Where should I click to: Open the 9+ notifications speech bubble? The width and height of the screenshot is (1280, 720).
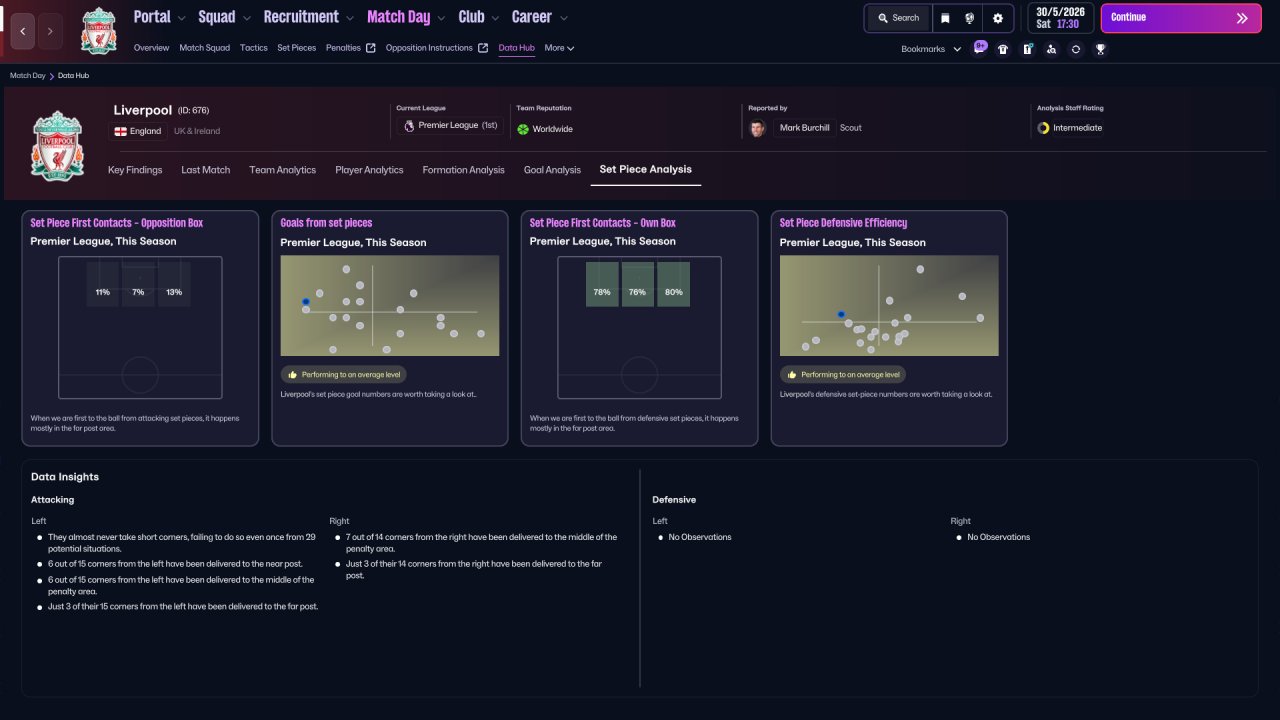pyautogui.click(x=980, y=47)
